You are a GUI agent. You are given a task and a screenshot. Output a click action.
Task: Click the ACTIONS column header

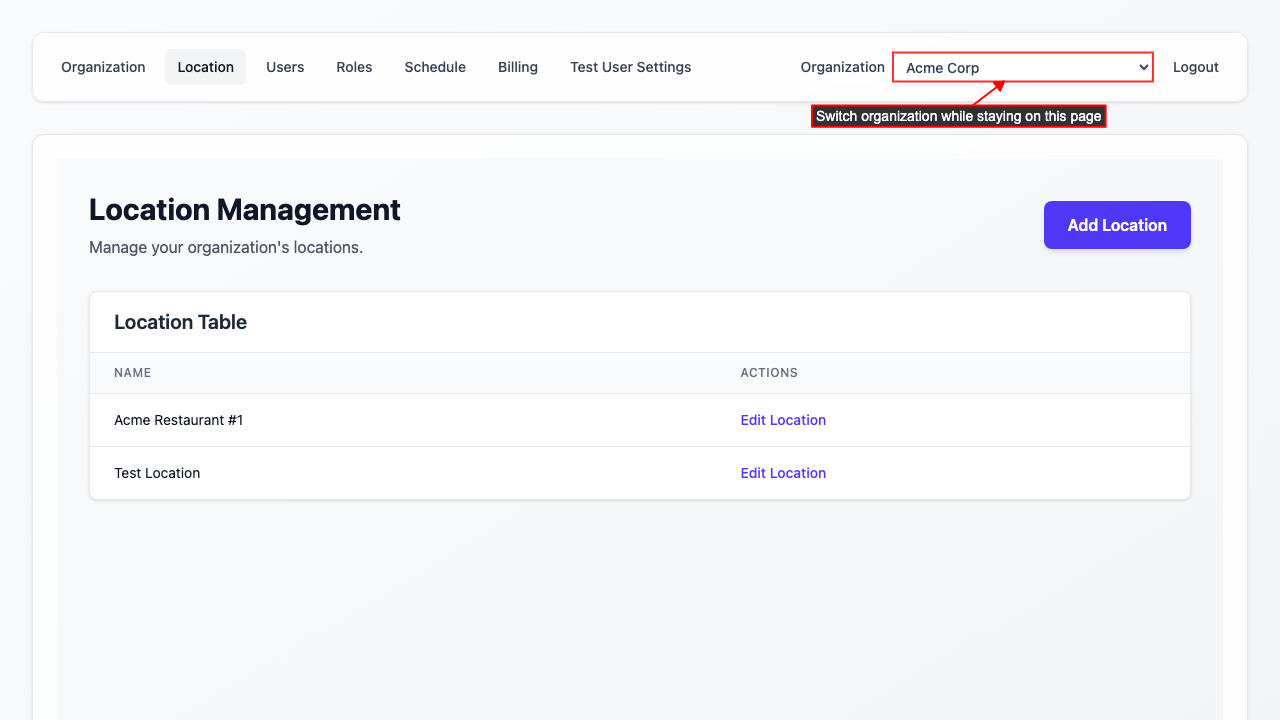tap(769, 373)
